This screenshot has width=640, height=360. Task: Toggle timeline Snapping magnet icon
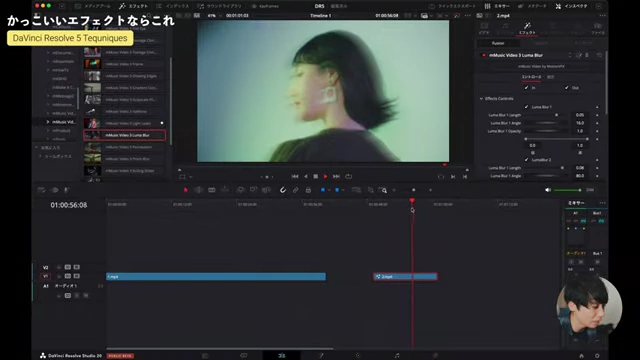click(282, 190)
